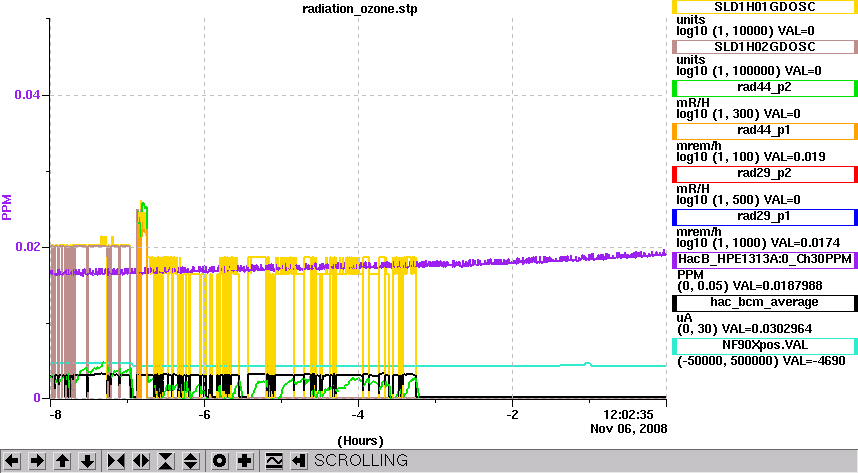Viewport: 858px width, 473px height.
Task: Select the rad44_p1 curve legend
Action: point(764,131)
